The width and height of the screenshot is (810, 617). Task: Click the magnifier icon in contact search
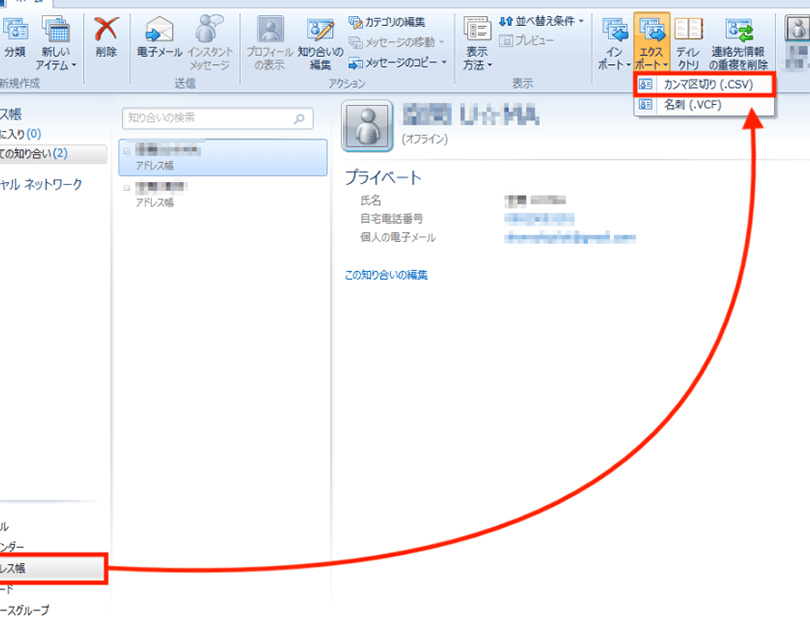pyautogui.click(x=299, y=118)
